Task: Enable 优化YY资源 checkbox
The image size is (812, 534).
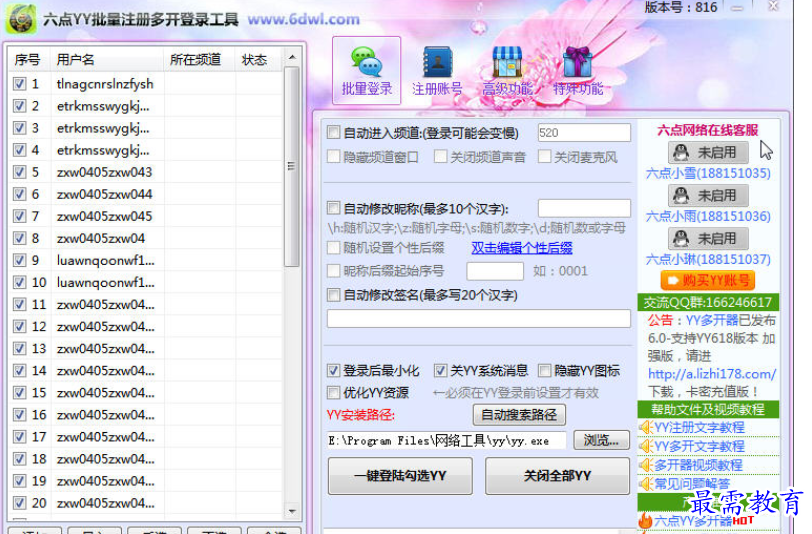Action: click(x=334, y=393)
